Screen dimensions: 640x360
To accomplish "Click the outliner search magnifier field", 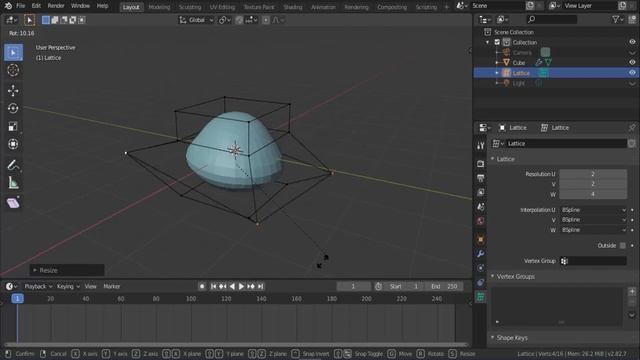I will pyautogui.click(x=552, y=19).
